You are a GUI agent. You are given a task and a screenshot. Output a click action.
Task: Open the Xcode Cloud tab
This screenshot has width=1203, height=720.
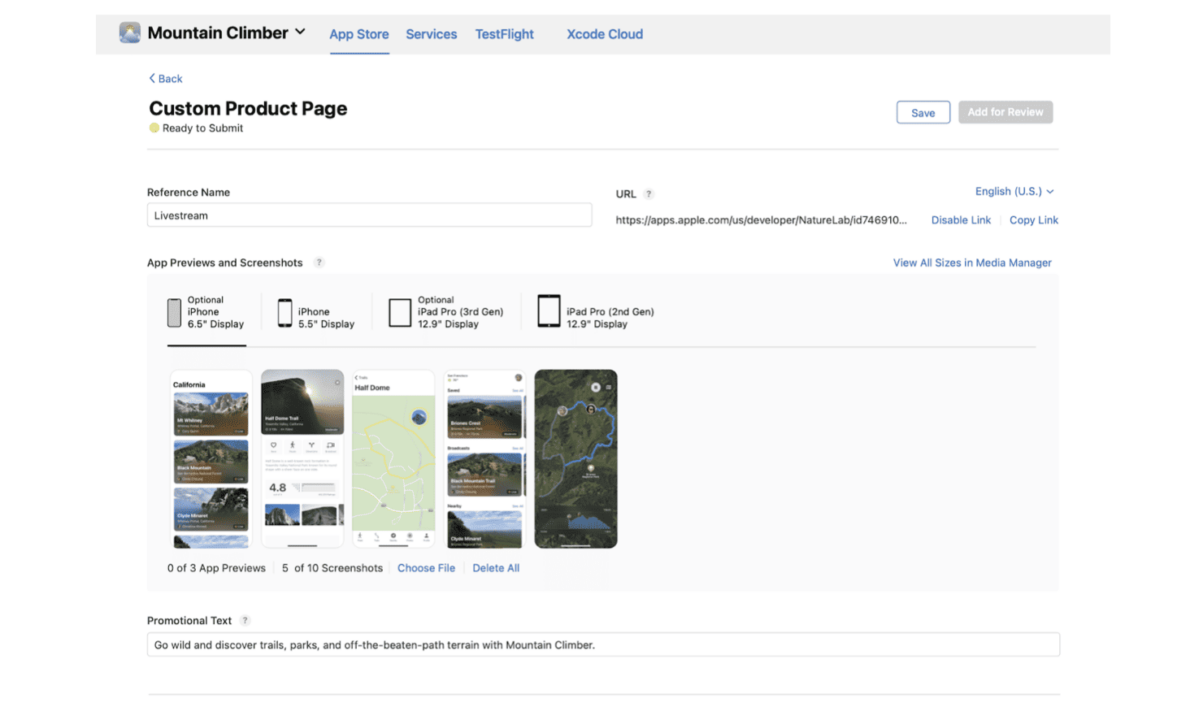[x=604, y=34]
